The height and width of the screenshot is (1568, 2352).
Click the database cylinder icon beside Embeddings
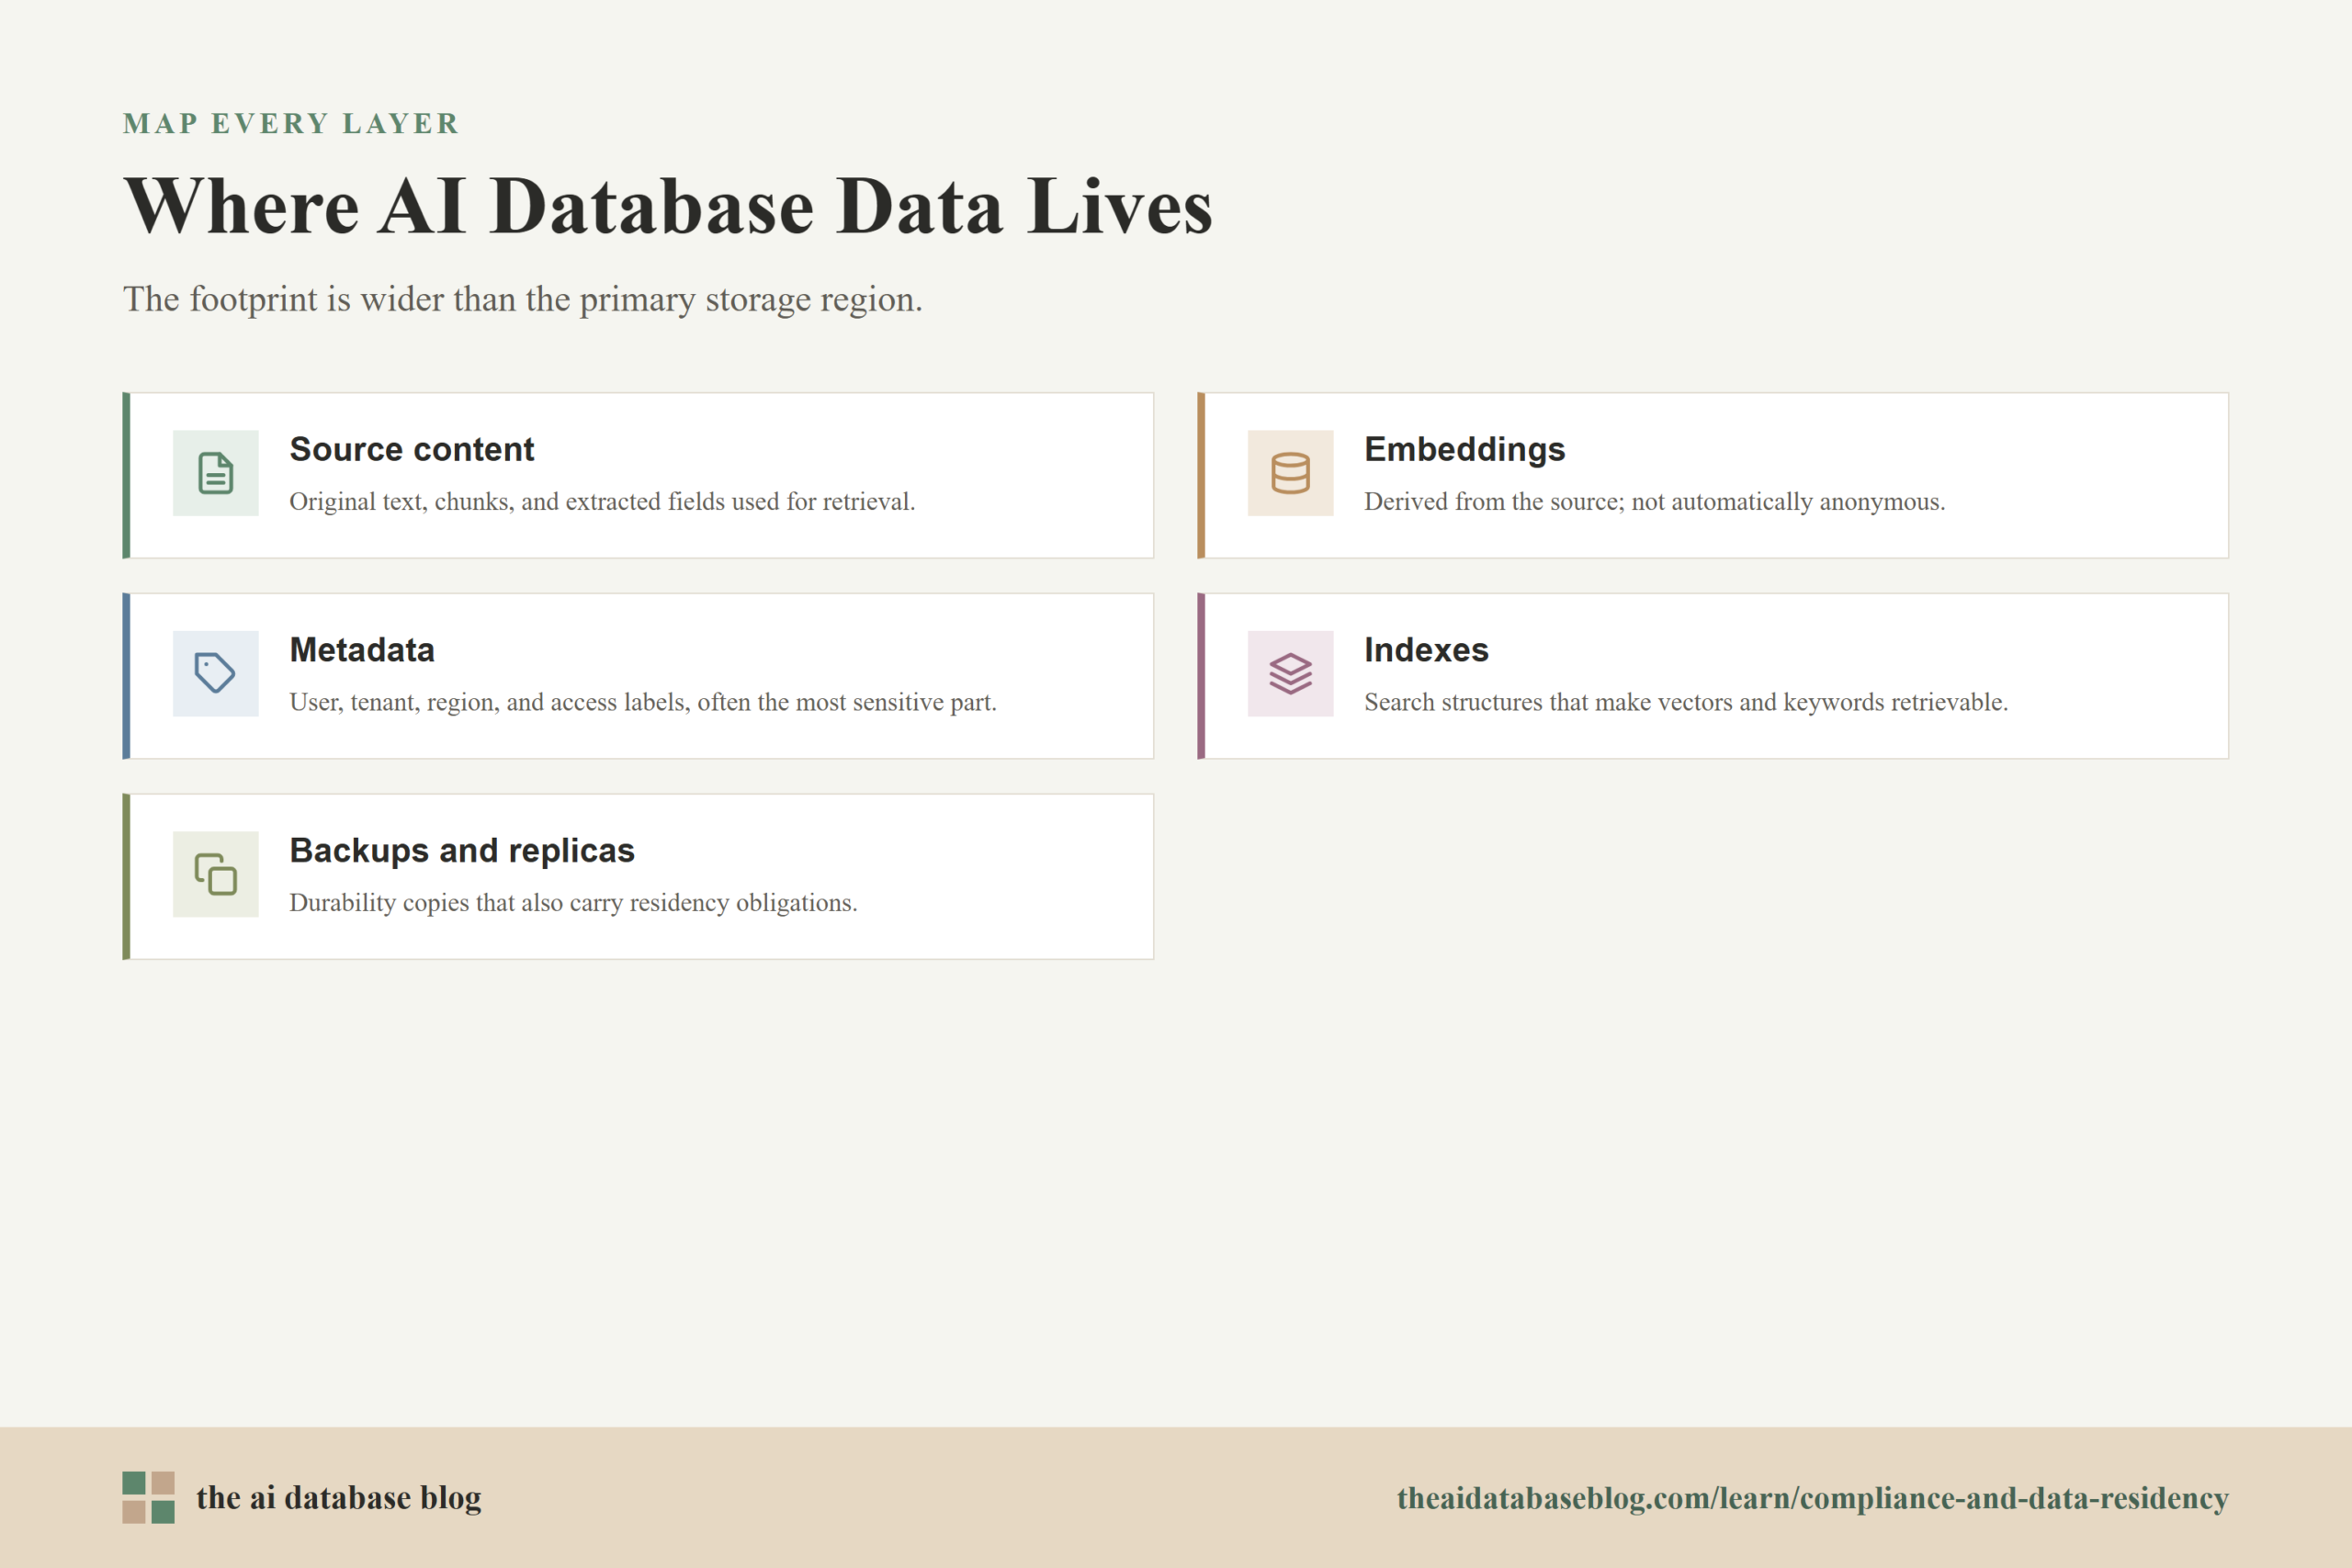(x=1290, y=473)
